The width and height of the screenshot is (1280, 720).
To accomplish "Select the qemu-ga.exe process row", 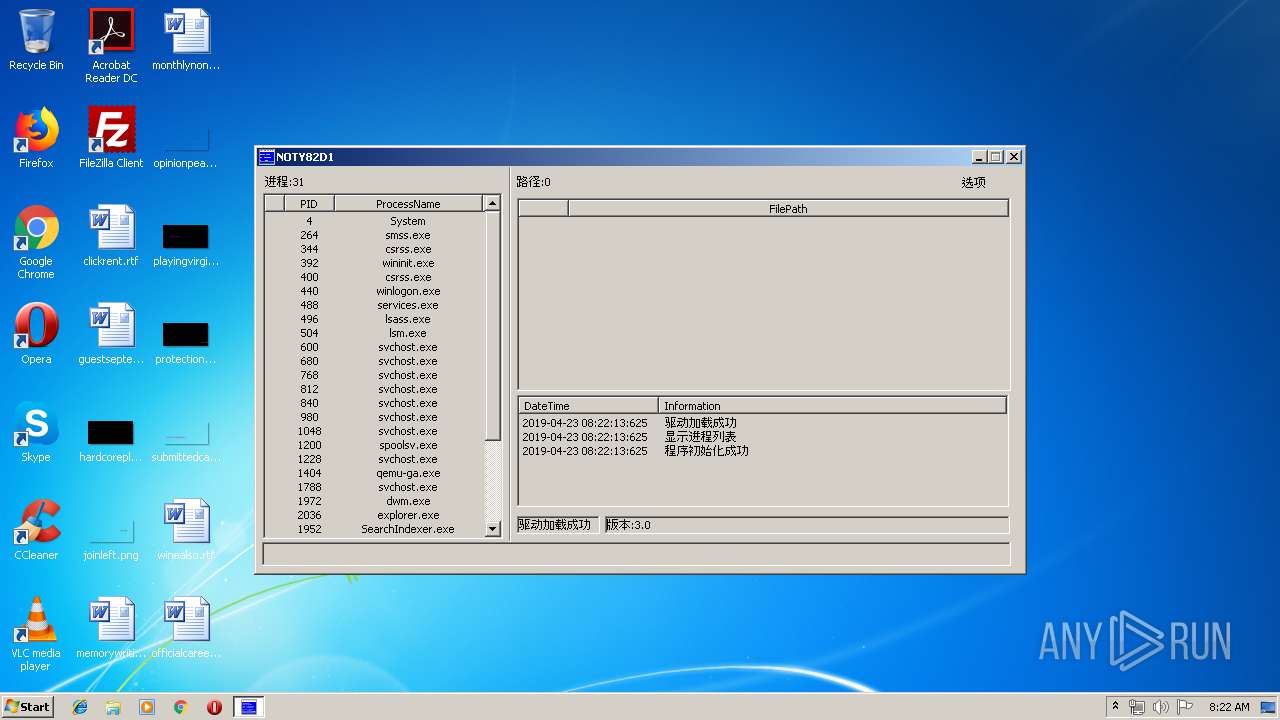I will click(374, 473).
